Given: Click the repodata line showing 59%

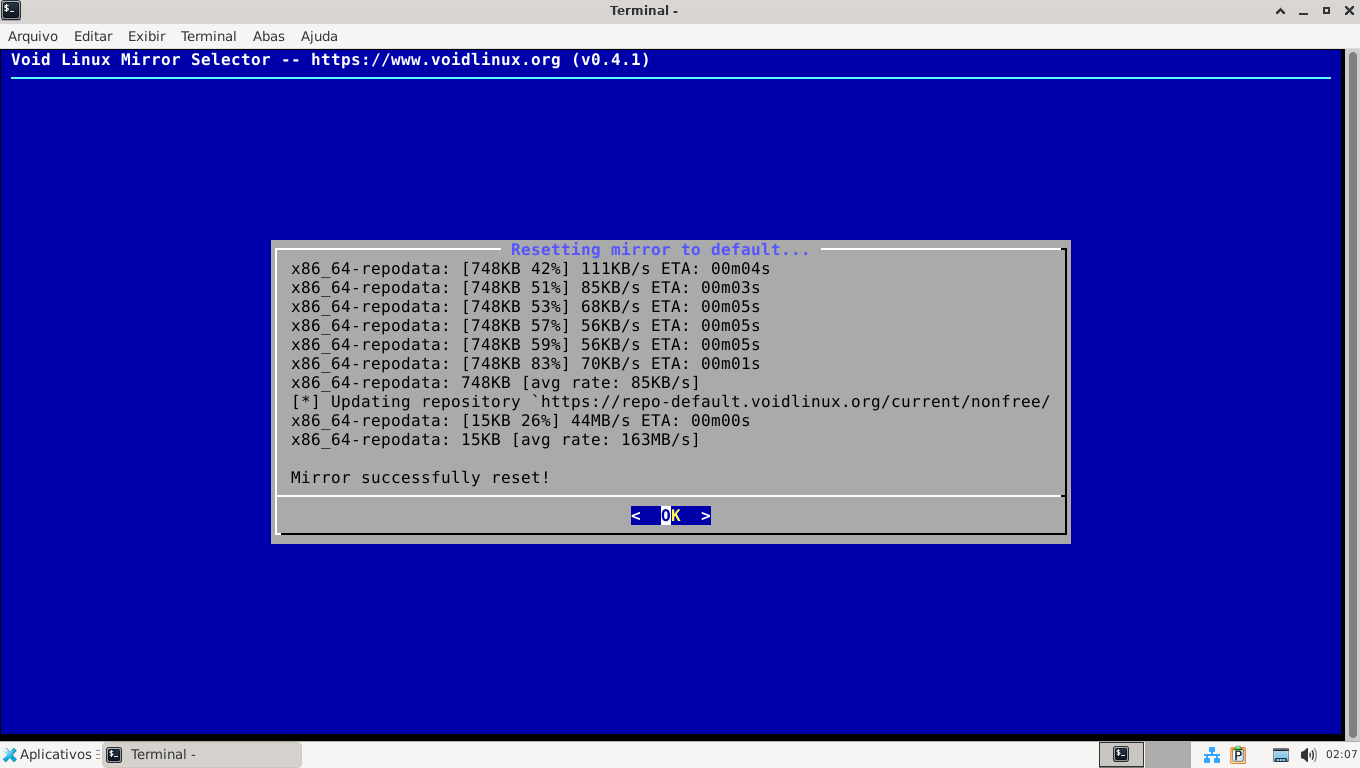Looking at the screenshot, I should coord(526,345).
